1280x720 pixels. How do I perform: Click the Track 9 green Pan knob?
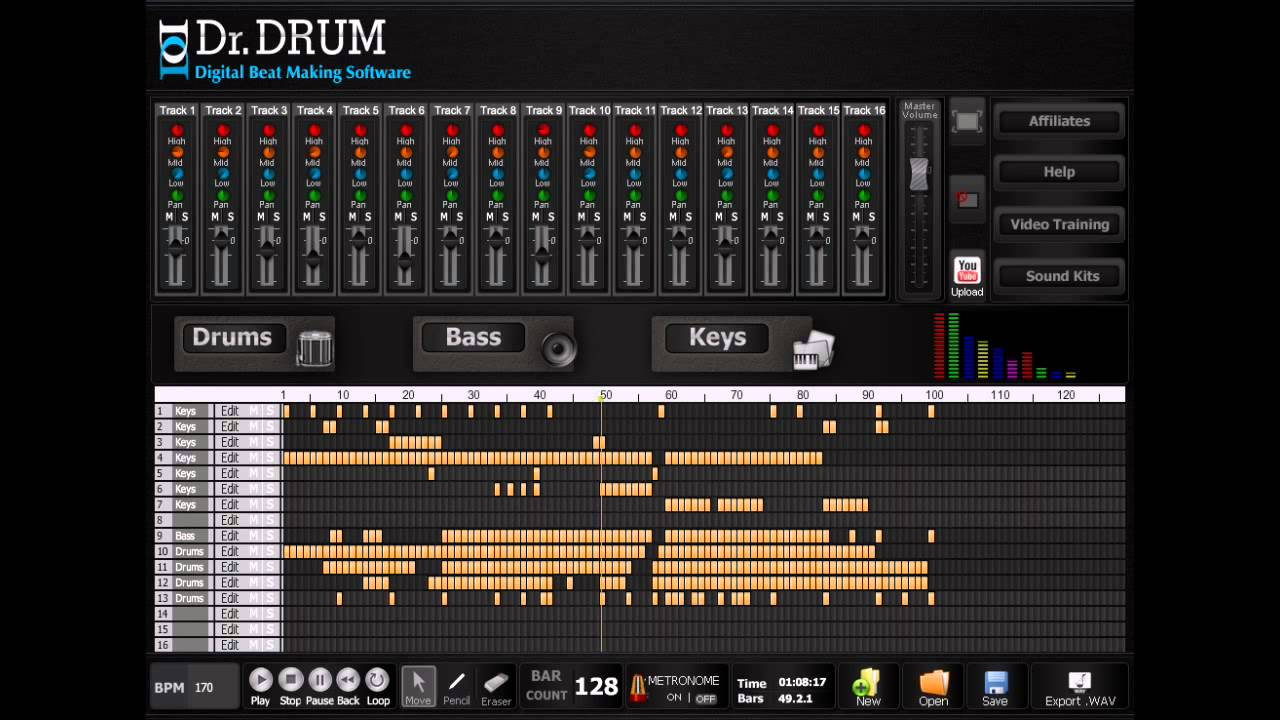[543, 195]
